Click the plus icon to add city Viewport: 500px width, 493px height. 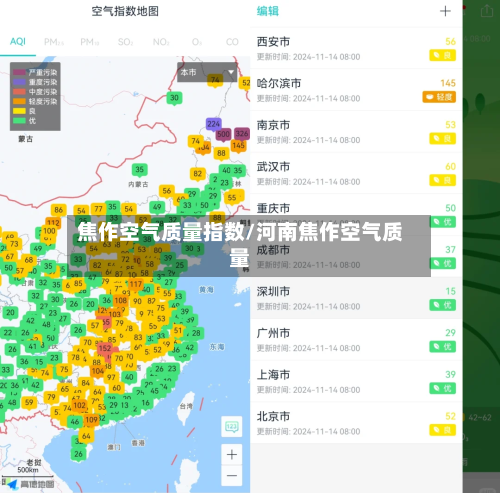445,11
